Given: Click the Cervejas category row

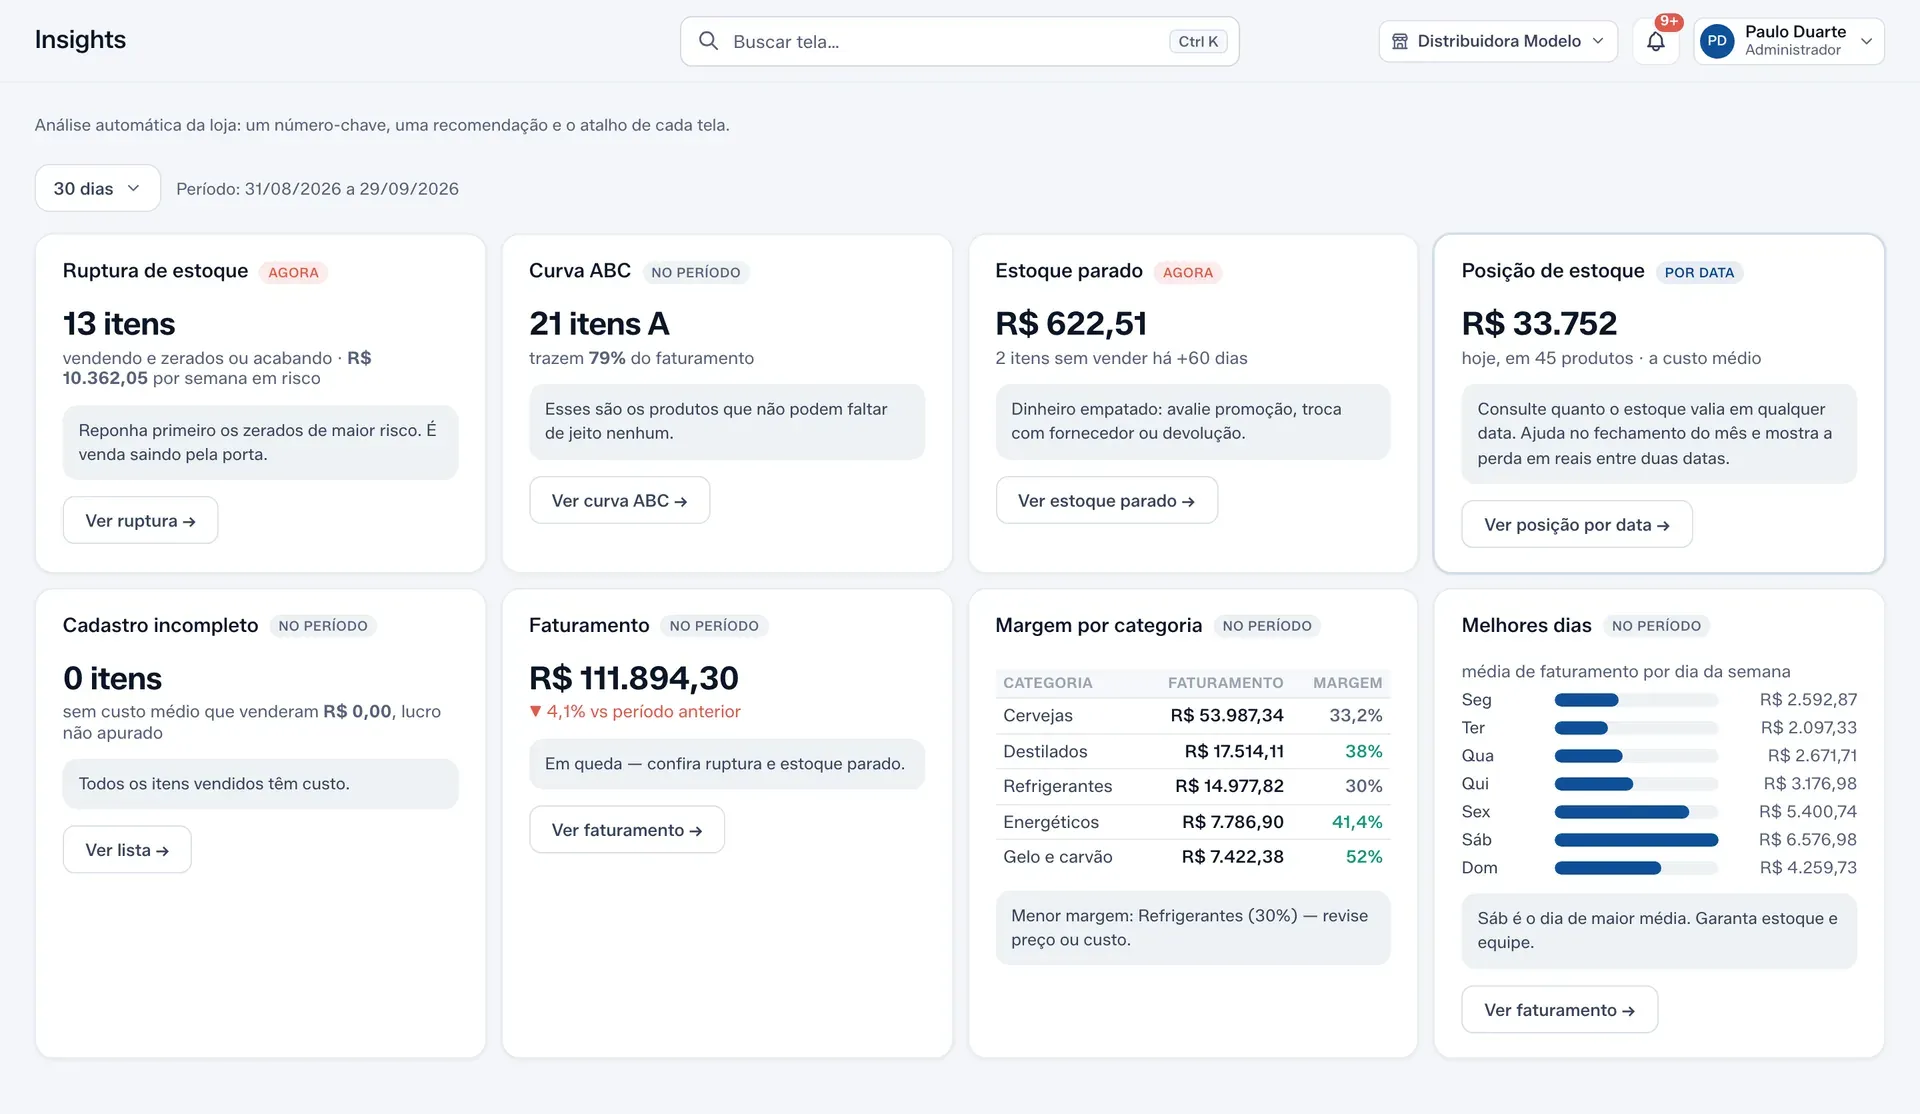Looking at the screenshot, I should click(x=1192, y=715).
